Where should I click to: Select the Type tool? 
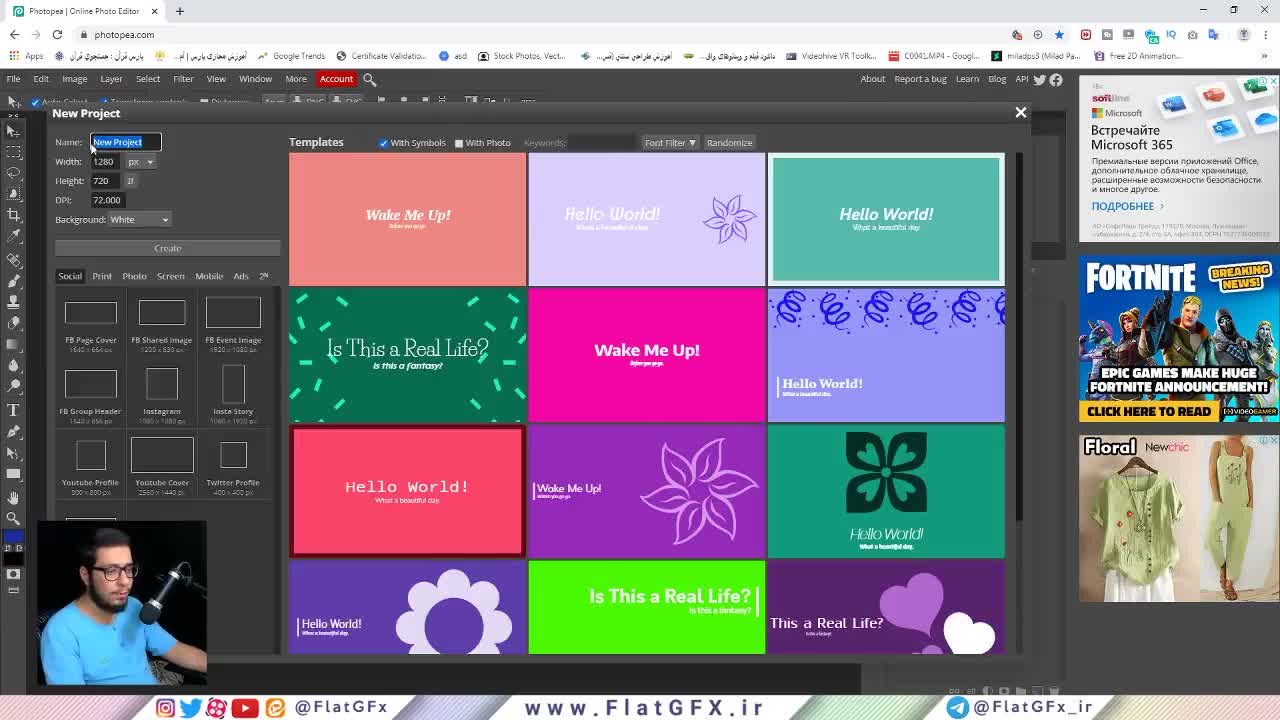pos(13,410)
